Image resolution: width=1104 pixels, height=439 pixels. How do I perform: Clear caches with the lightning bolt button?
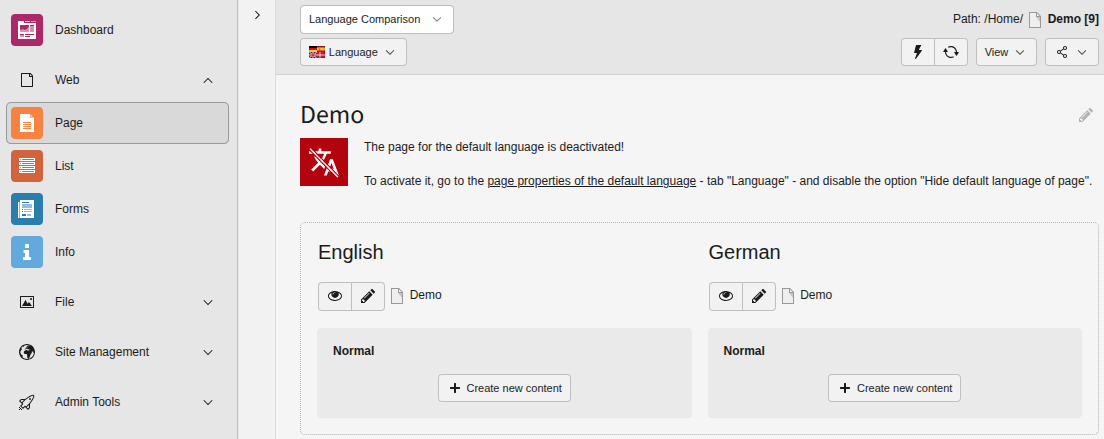pyautogui.click(x=918, y=52)
